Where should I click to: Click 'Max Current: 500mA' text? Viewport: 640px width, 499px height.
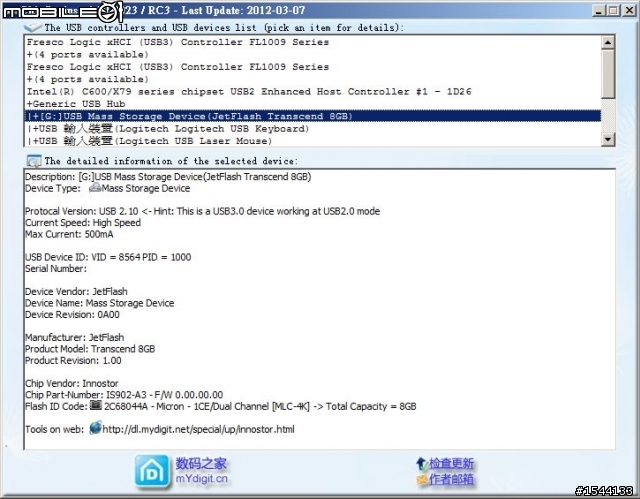[x=69, y=234]
